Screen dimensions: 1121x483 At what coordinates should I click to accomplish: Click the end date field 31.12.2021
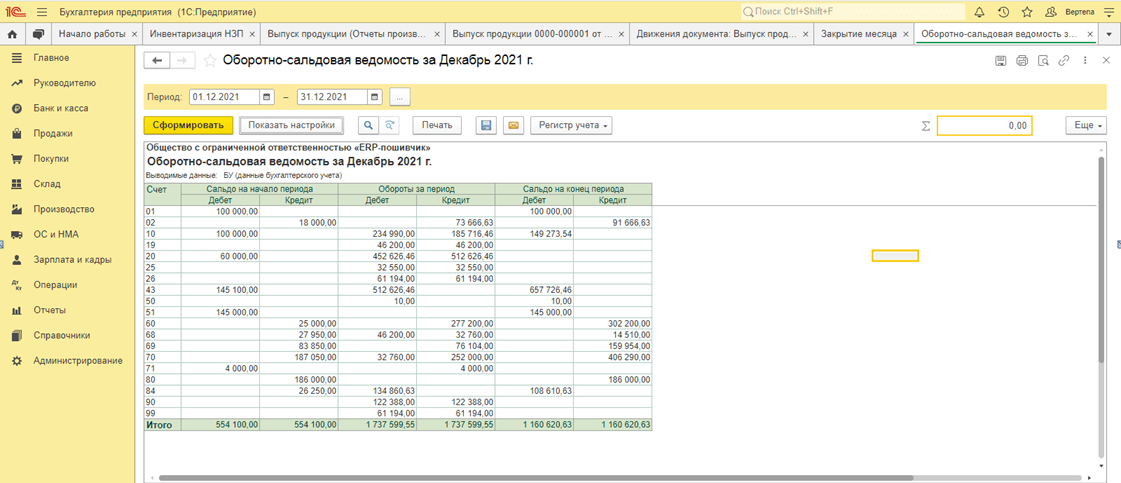point(332,96)
